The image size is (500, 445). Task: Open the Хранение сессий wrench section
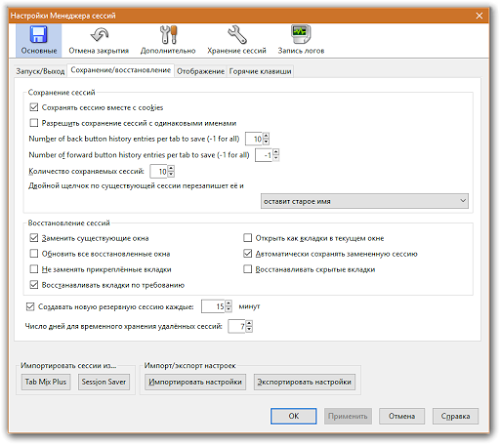(x=237, y=40)
